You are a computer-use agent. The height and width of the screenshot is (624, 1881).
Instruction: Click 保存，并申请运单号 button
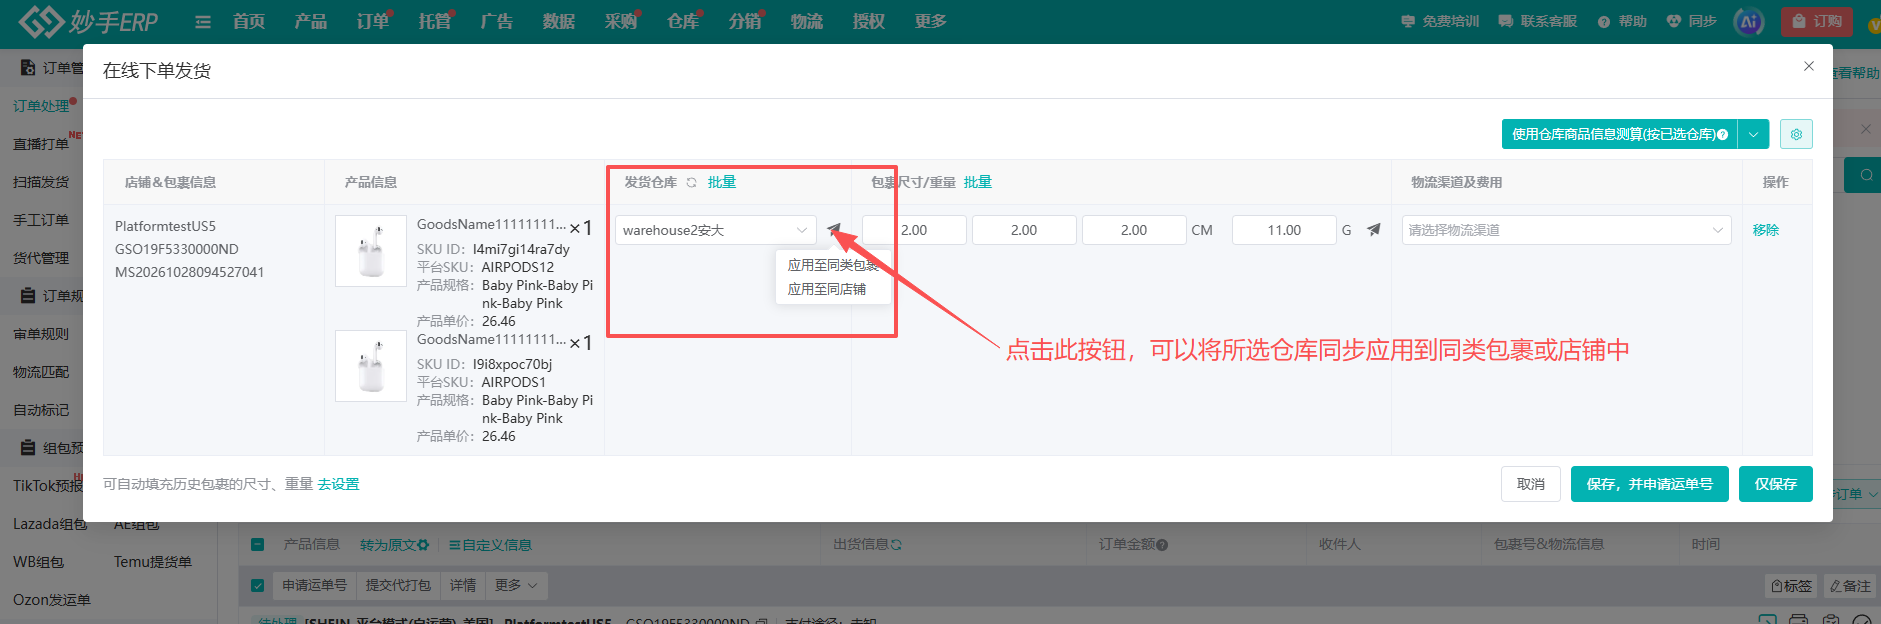tap(1650, 484)
